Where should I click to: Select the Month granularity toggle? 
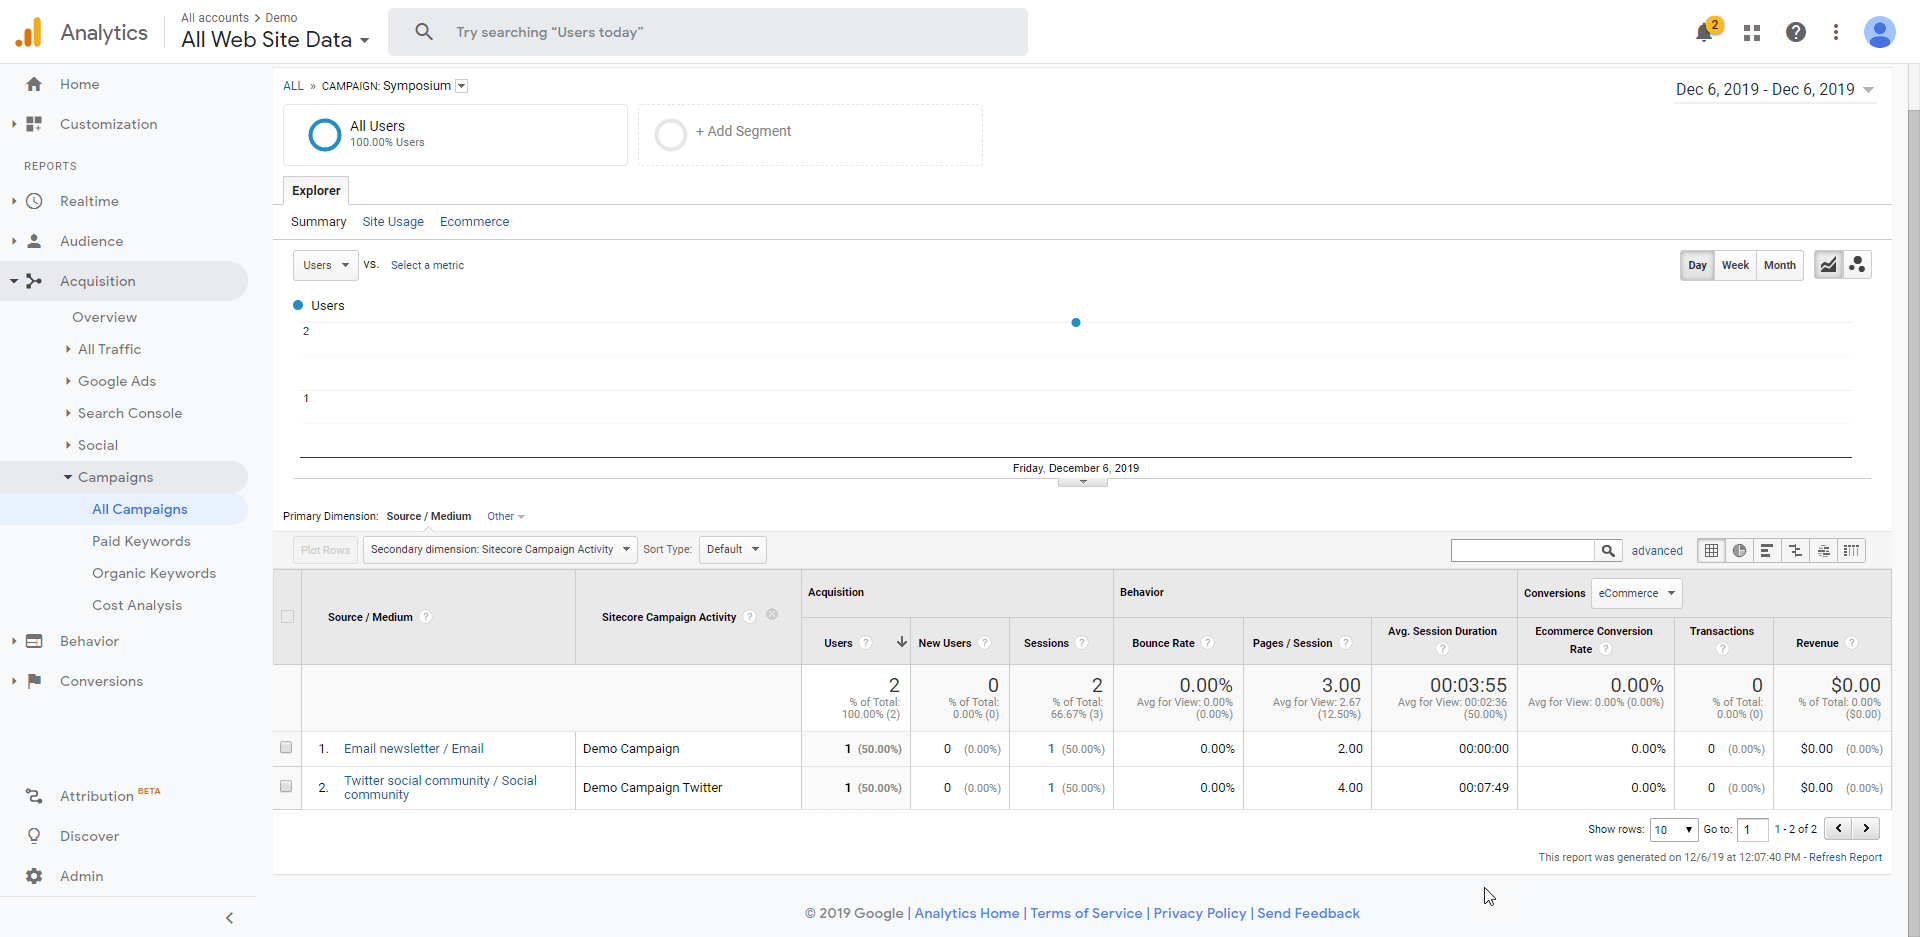[1779, 265]
